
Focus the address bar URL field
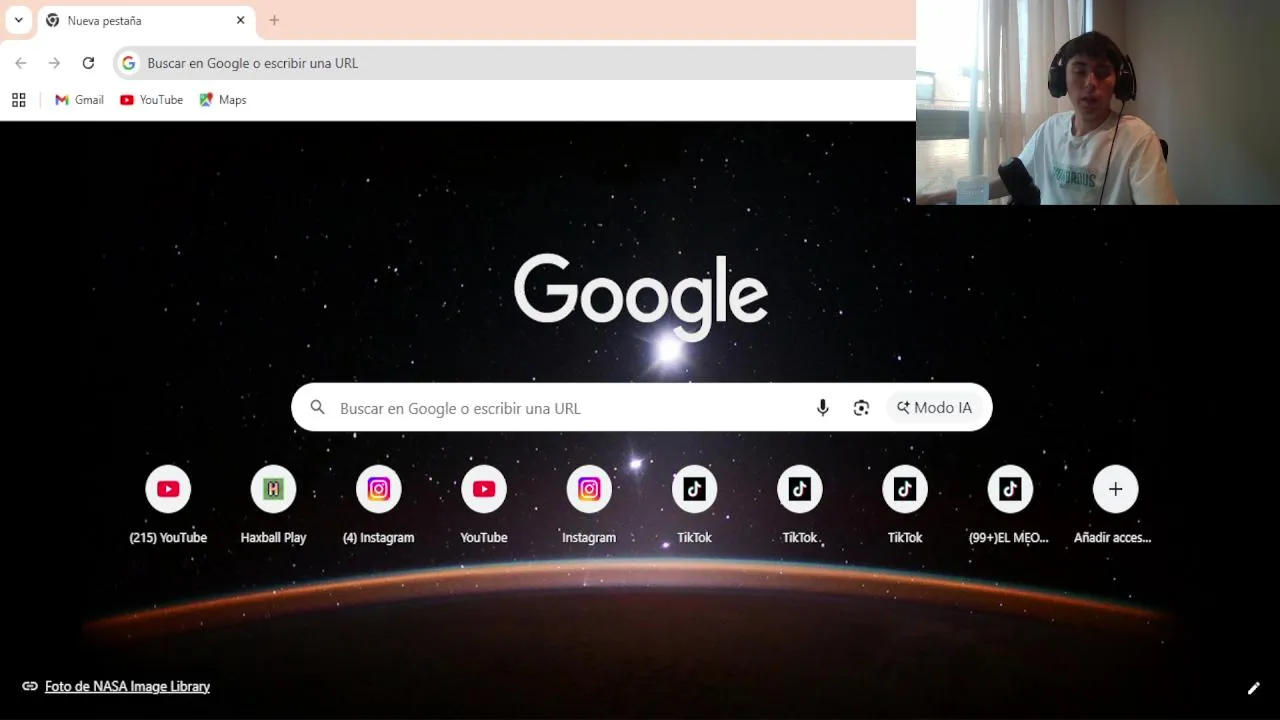pyautogui.click(x=515, y=63)
